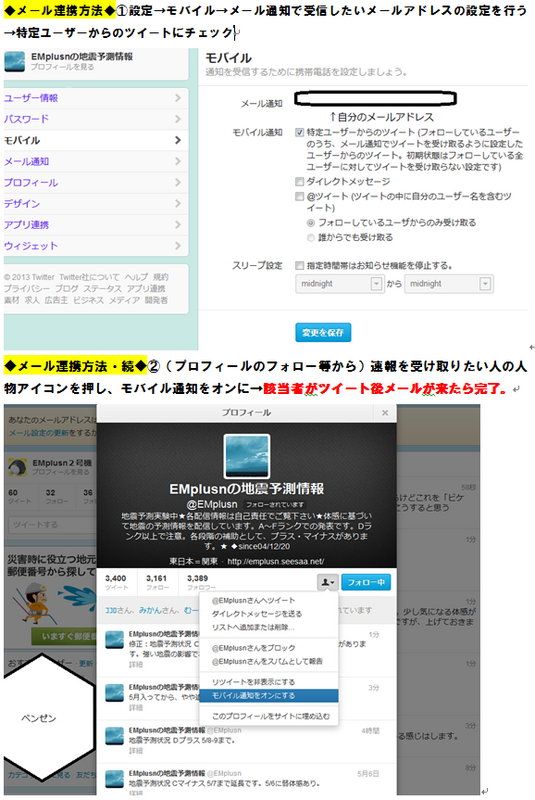
Task: Click the プライバシー footer link
Action: [27, 289]
